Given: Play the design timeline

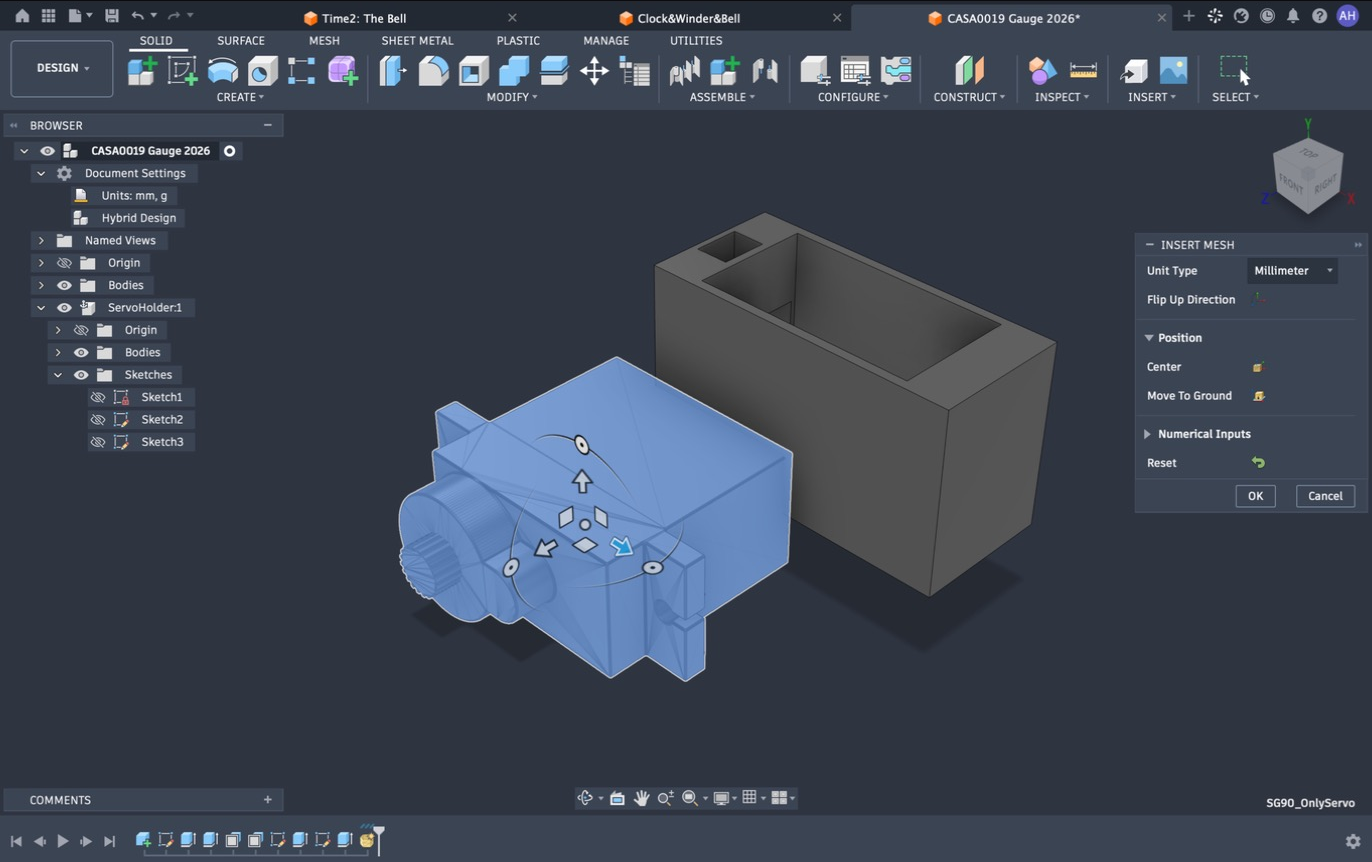Looking at the screenshot, I should (63, 841).
